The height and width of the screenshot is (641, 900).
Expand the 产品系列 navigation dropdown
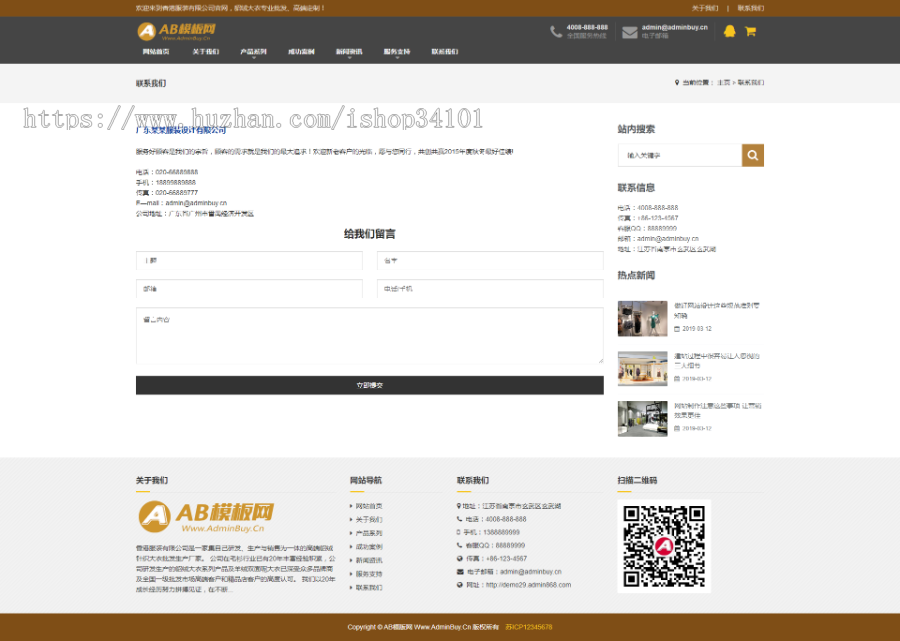pos(253,51)
